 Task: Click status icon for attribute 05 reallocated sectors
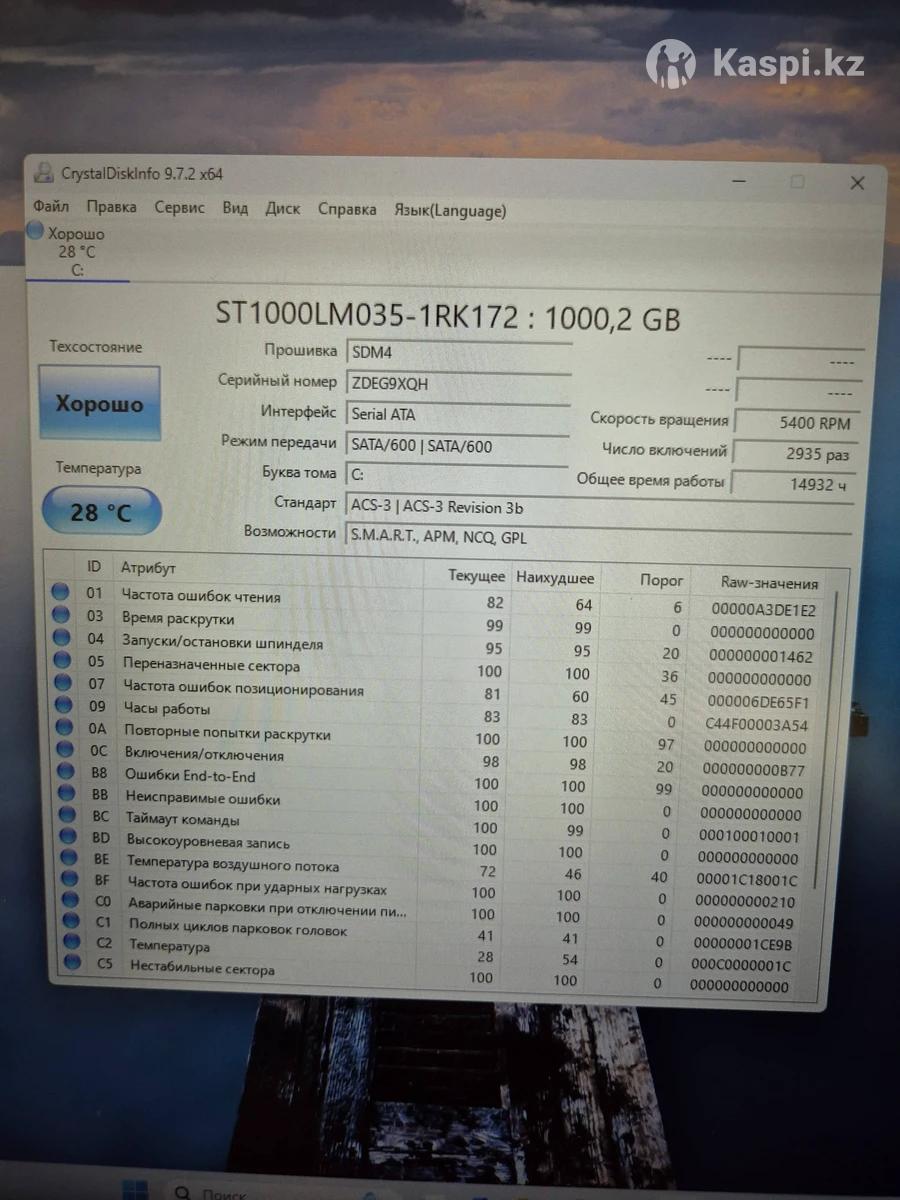62,661
